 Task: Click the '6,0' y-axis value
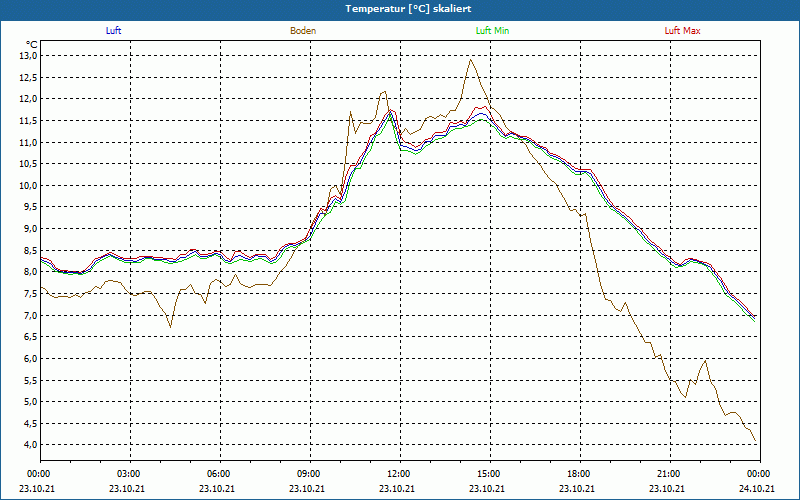pyautogui.click(x=31, y=358)
